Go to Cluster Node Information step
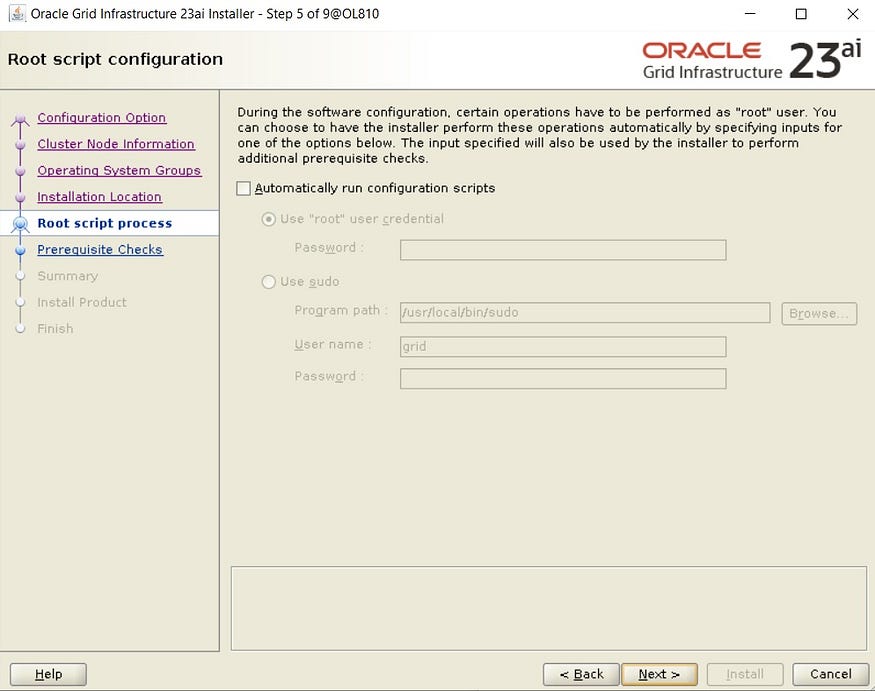The image size is (875, 691). tap(116, 144)
